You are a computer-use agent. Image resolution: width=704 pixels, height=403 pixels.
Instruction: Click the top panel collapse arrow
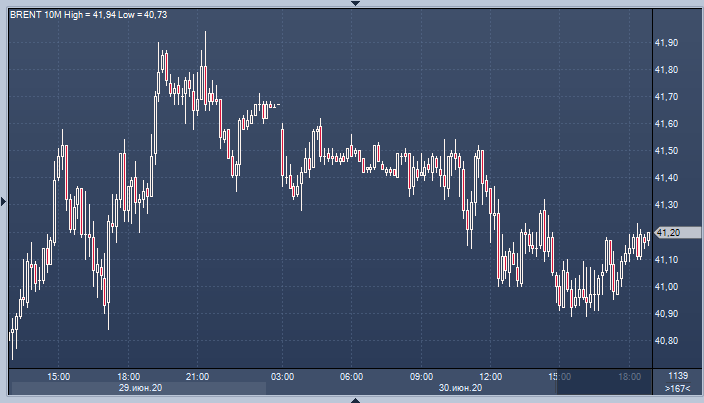(x=353, y=4)
